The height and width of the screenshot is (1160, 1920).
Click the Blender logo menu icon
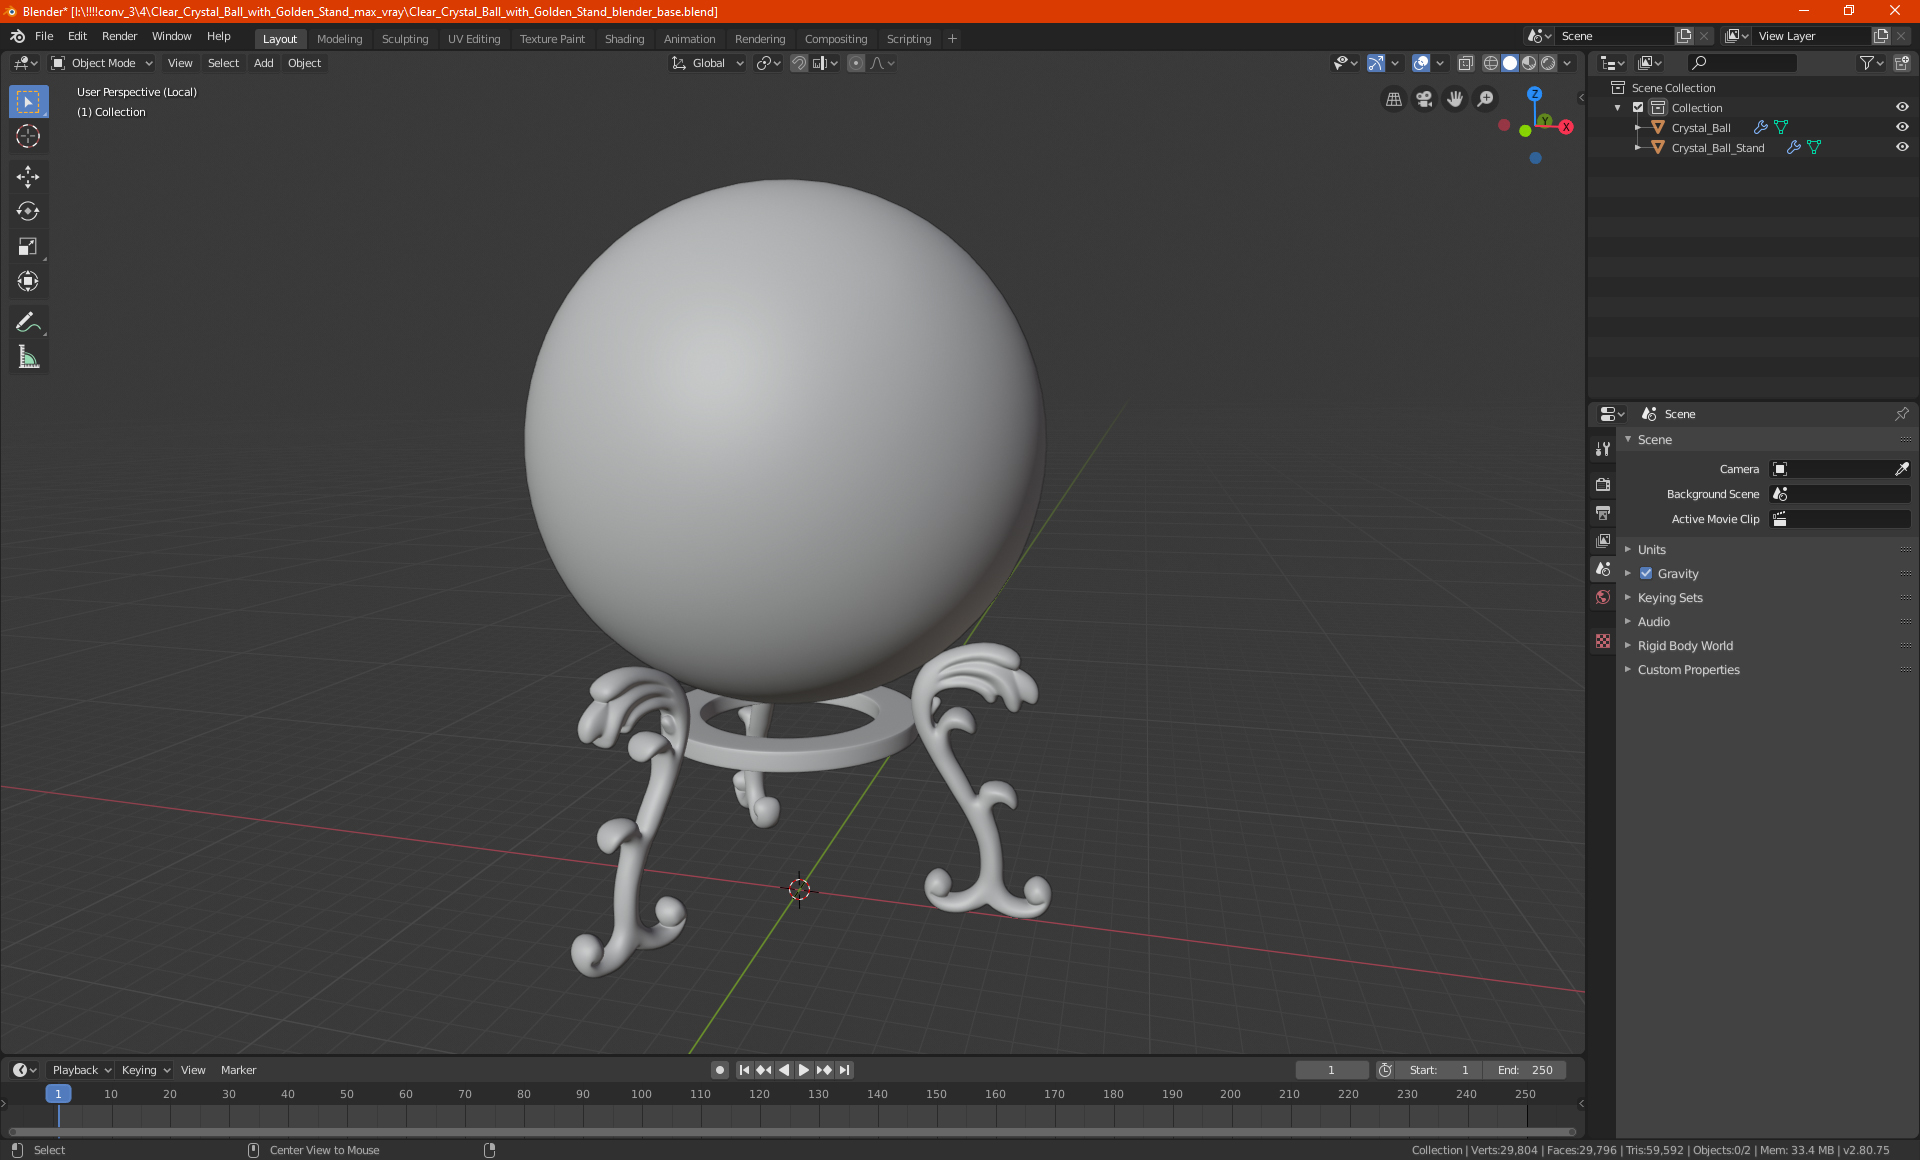click(17, 36)
